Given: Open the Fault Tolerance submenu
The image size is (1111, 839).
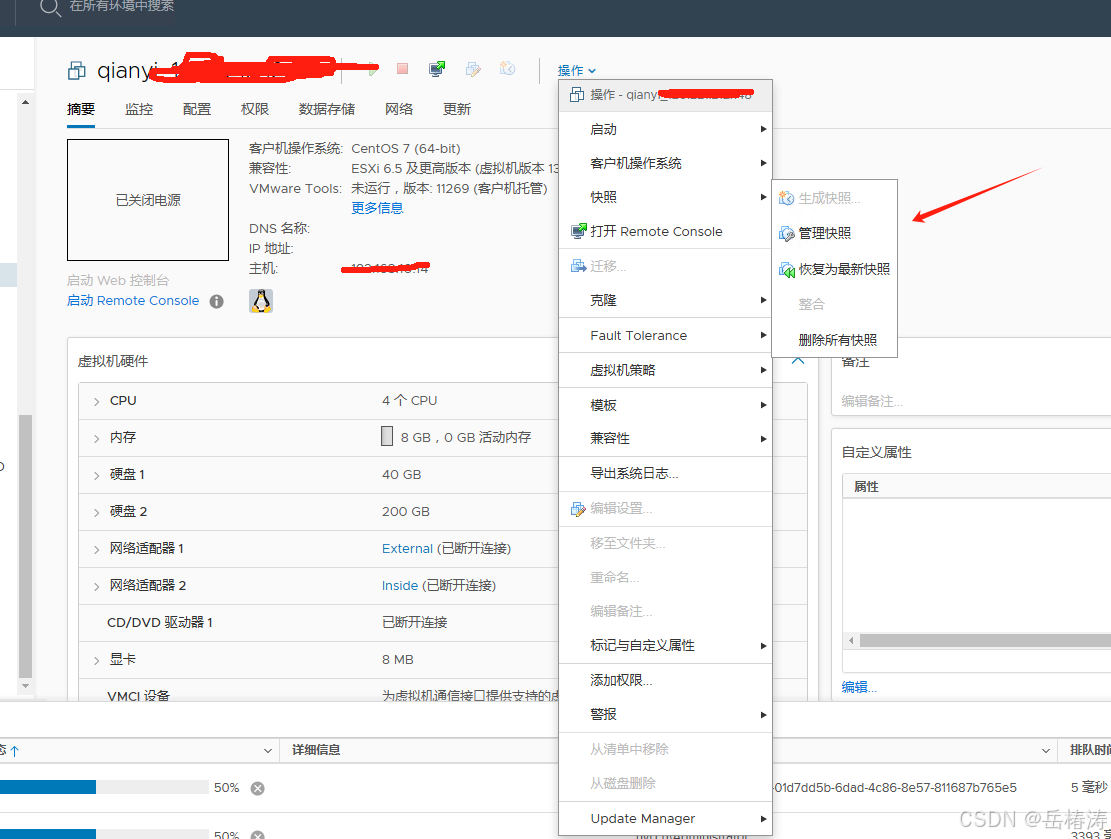Looking at the screenshot, I should (x=665, y=335).
